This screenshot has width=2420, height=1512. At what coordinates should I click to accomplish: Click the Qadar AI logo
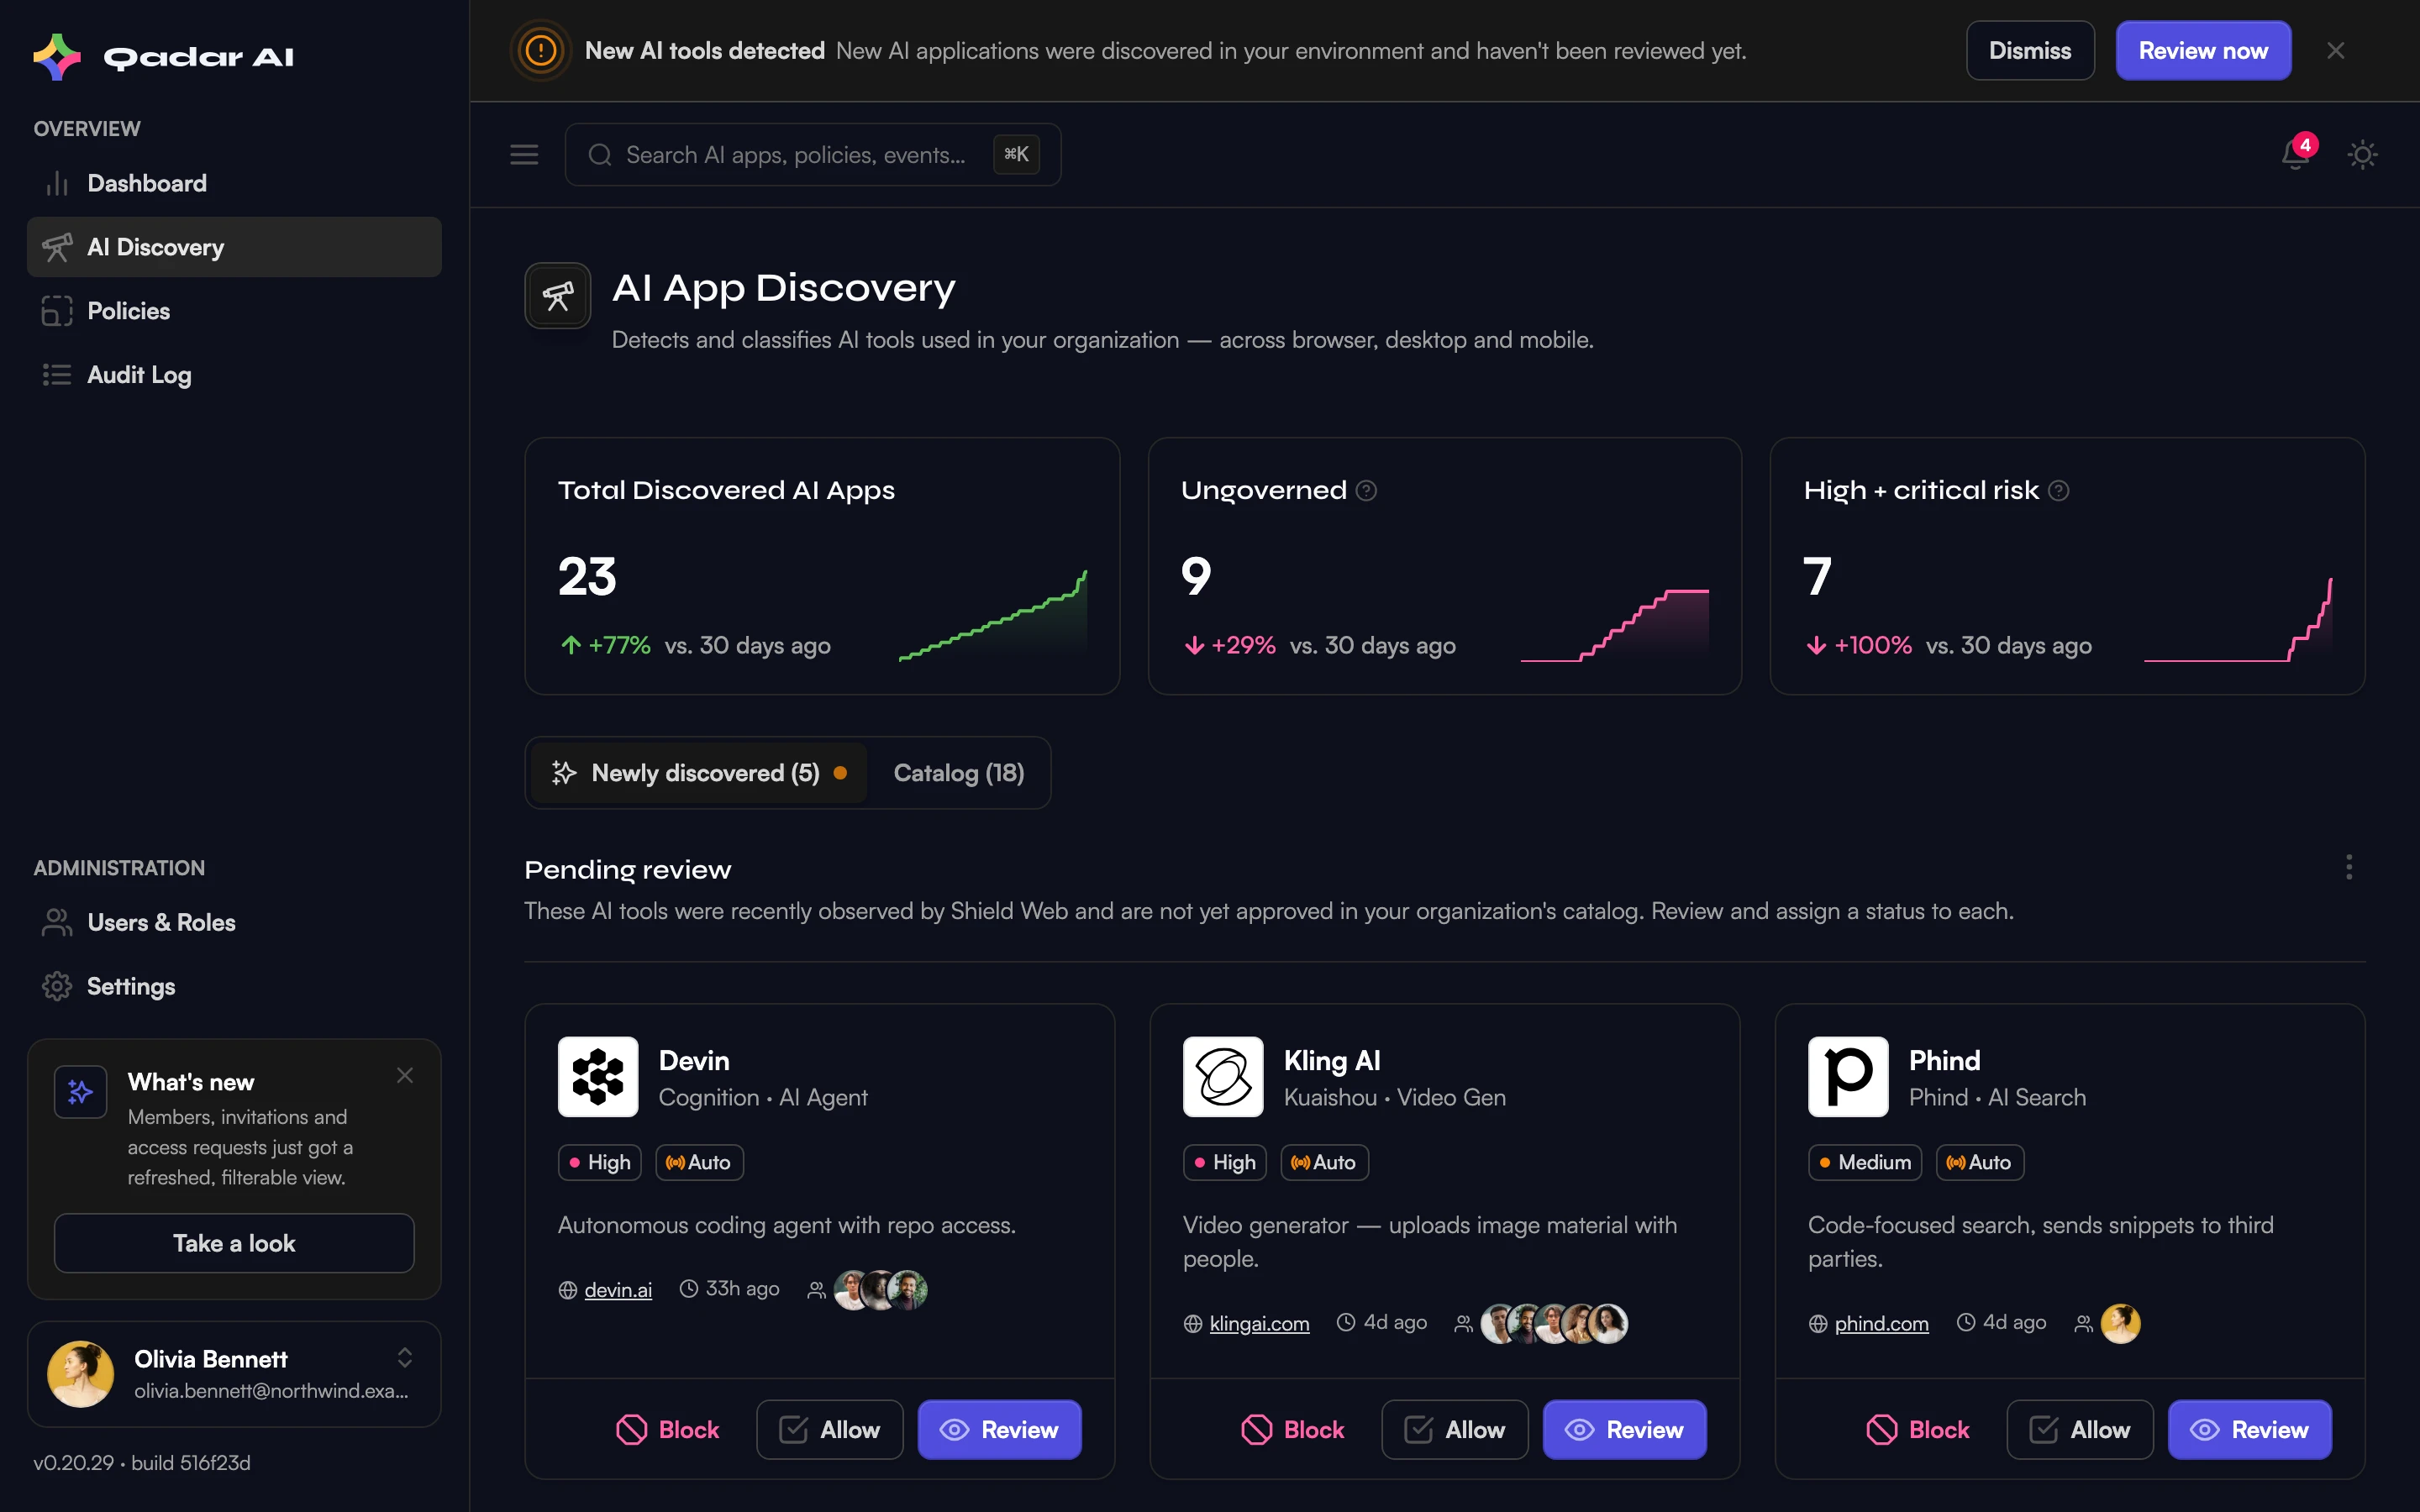coord(163,56)
